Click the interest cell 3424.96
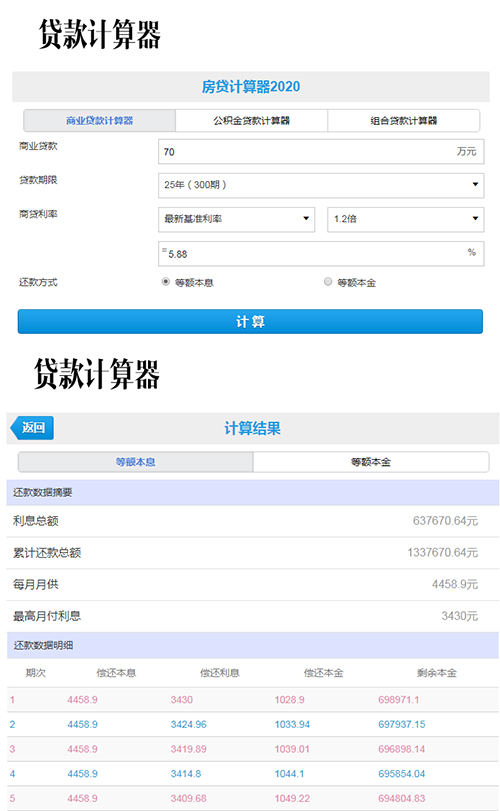This screenshot has width=500, height=811. [189, 725]
